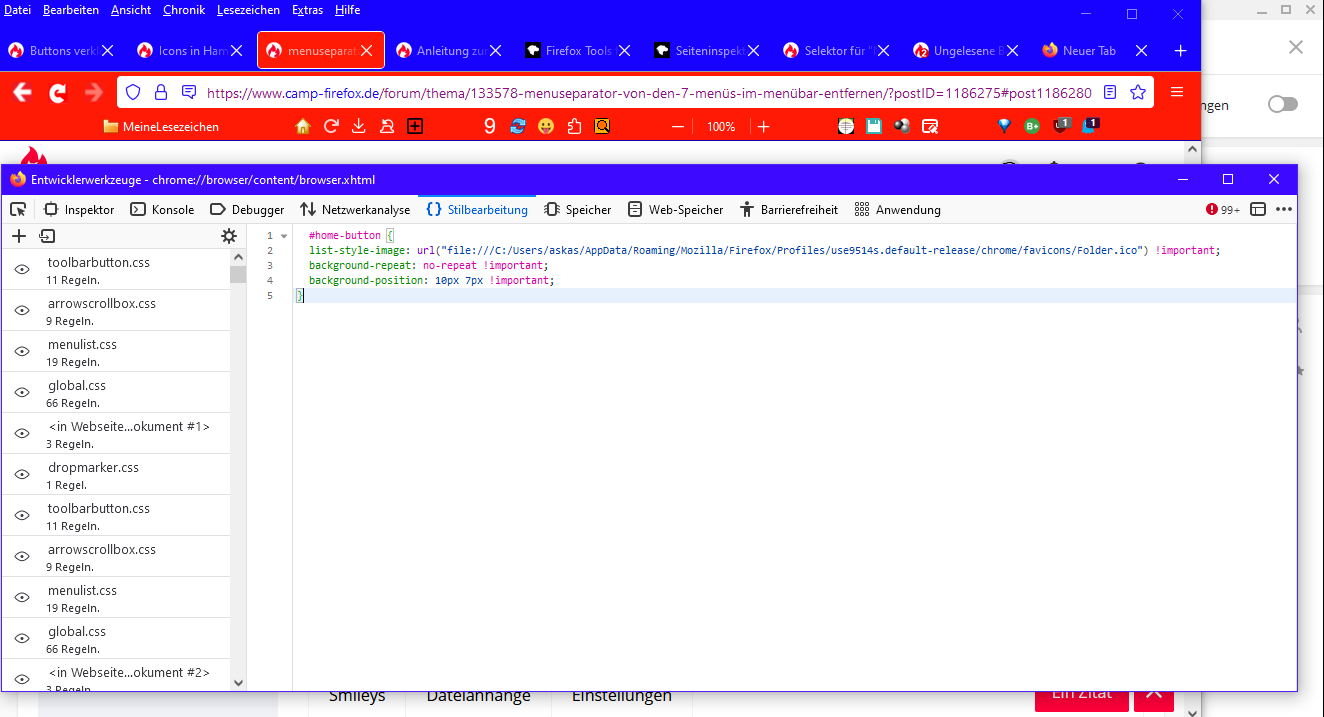Open style editor options gear menu
The image size is (1324, 717).
(x=229, y=236)
